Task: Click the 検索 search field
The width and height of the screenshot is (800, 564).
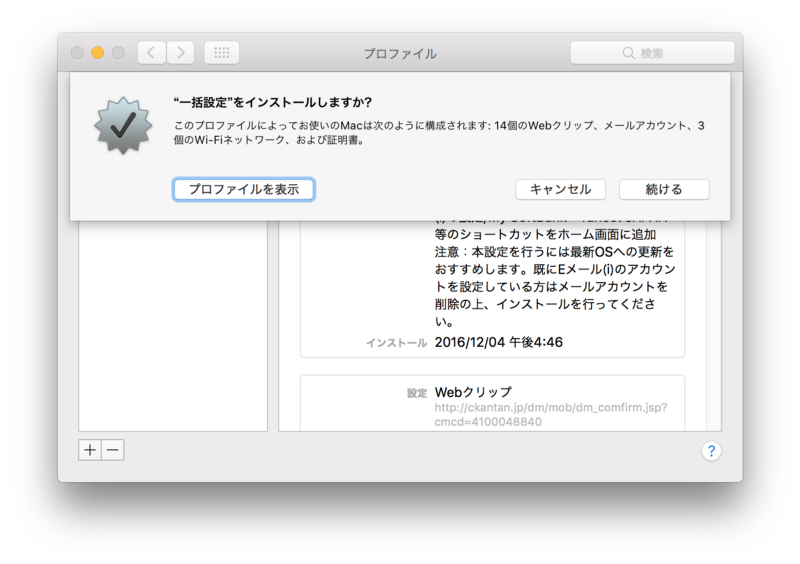Action: [652, 53]
